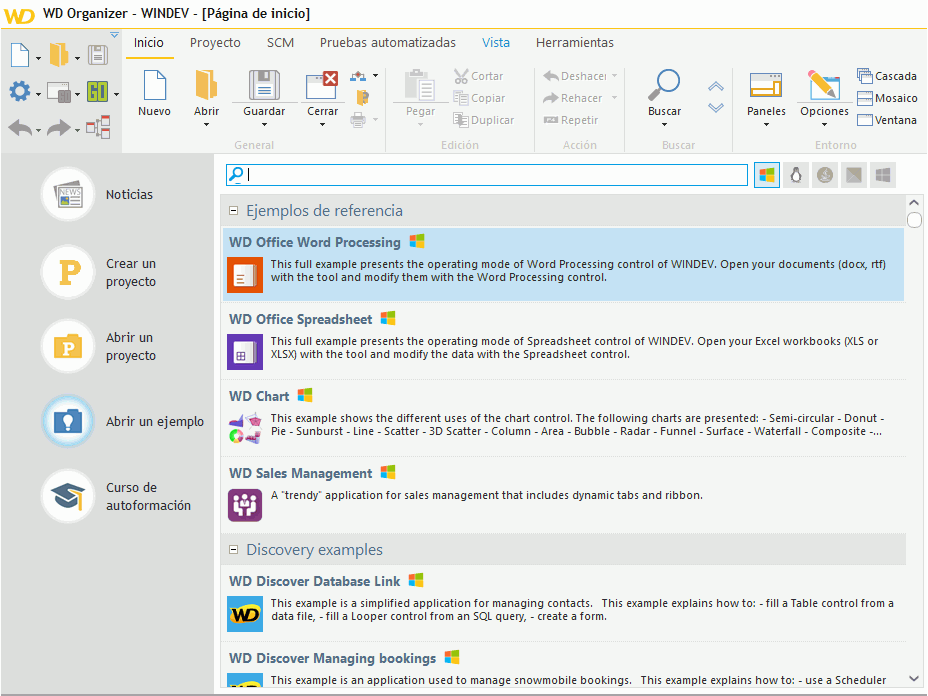The width and height of the screenshot is (928, 696).
Task: Click the Copiar icon
Action: tap(461, 98)
